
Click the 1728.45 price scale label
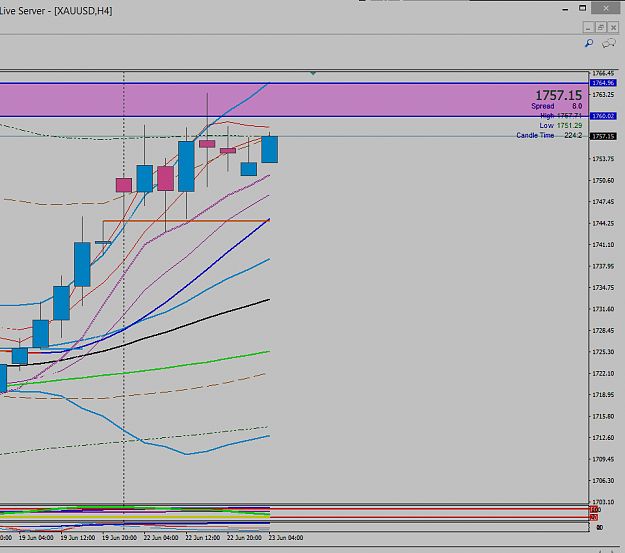click(603, 331)
